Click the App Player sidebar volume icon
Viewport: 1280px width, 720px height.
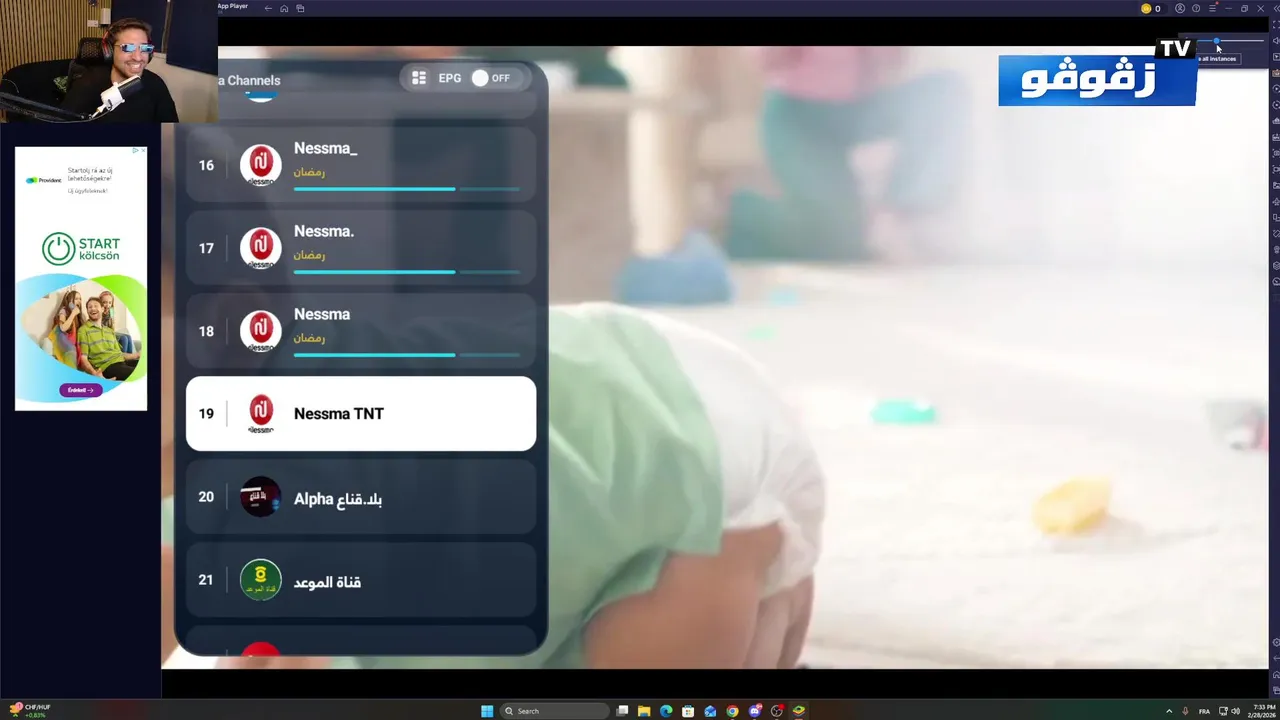pyautogui.click(x=1275, y=41)
